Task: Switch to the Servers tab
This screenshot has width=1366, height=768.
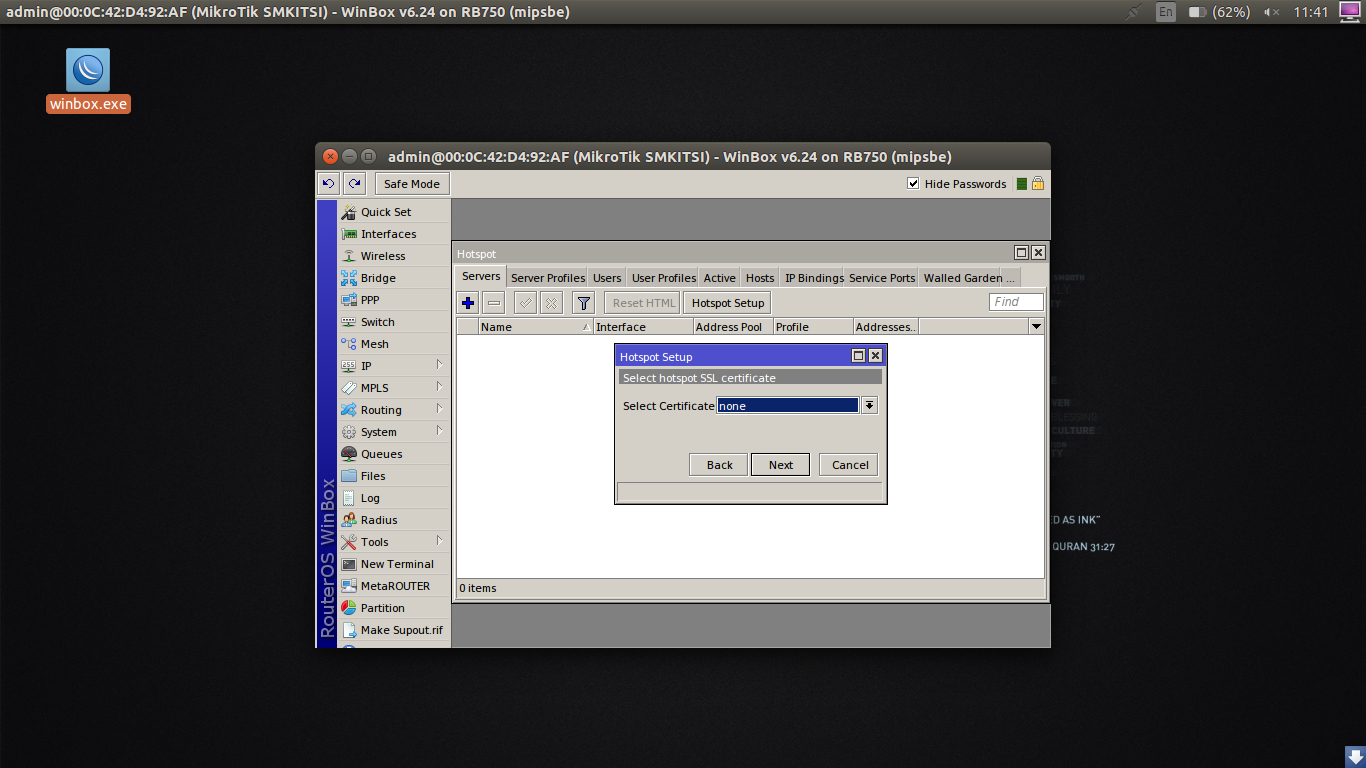Action: pyautogui.click(x=481, y=277)
